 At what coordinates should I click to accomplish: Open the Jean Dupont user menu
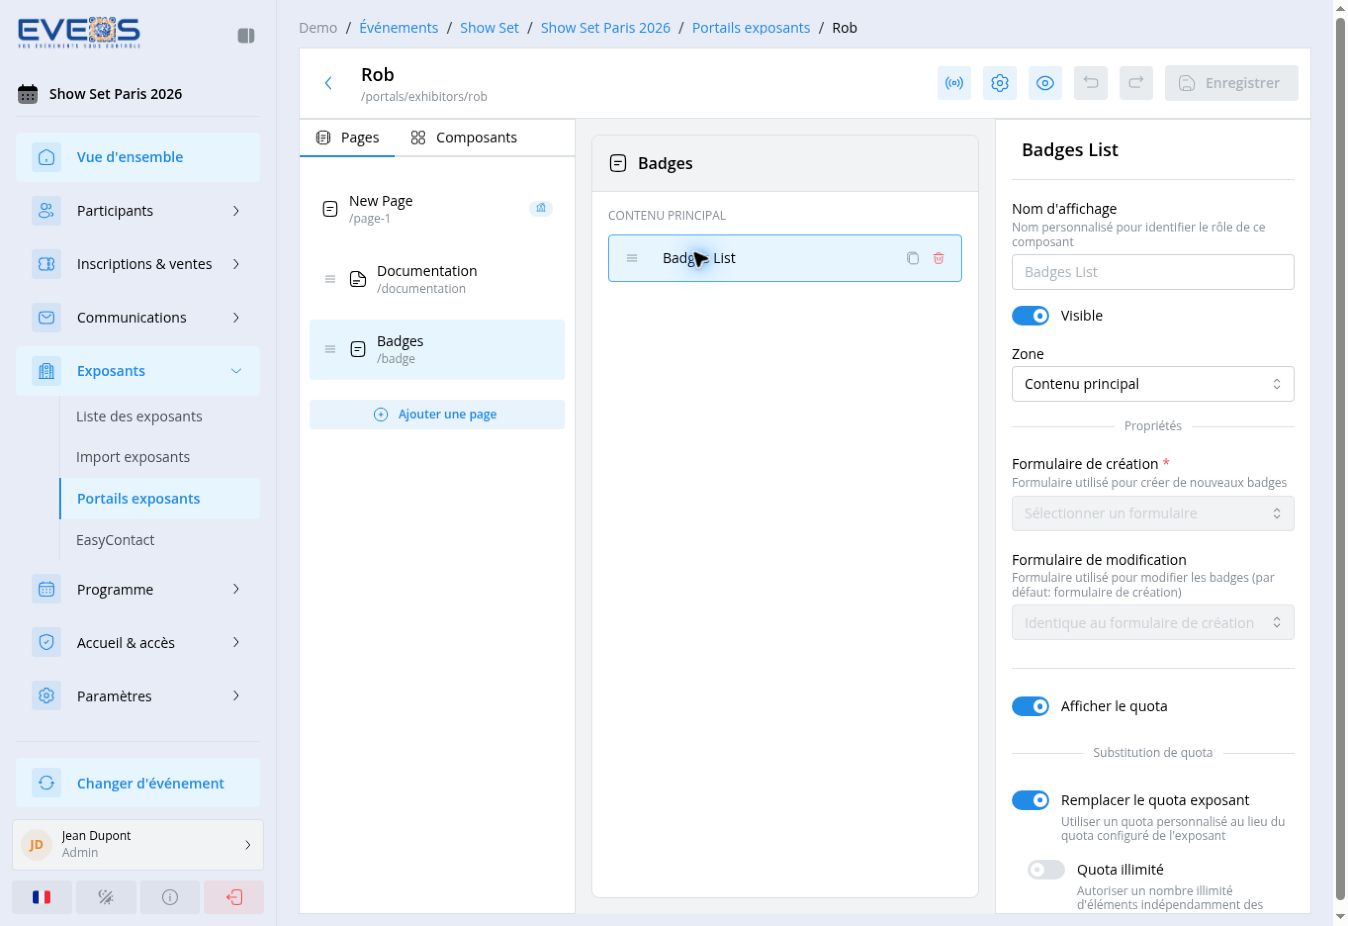138,845
